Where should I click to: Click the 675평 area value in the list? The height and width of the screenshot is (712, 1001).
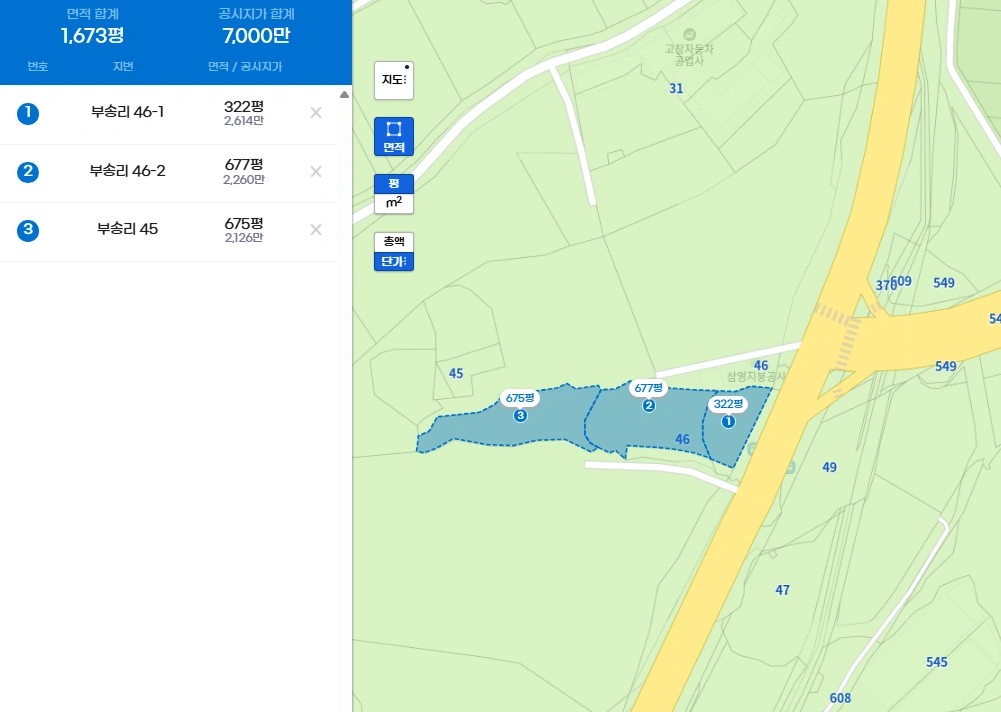pos(244,223)
